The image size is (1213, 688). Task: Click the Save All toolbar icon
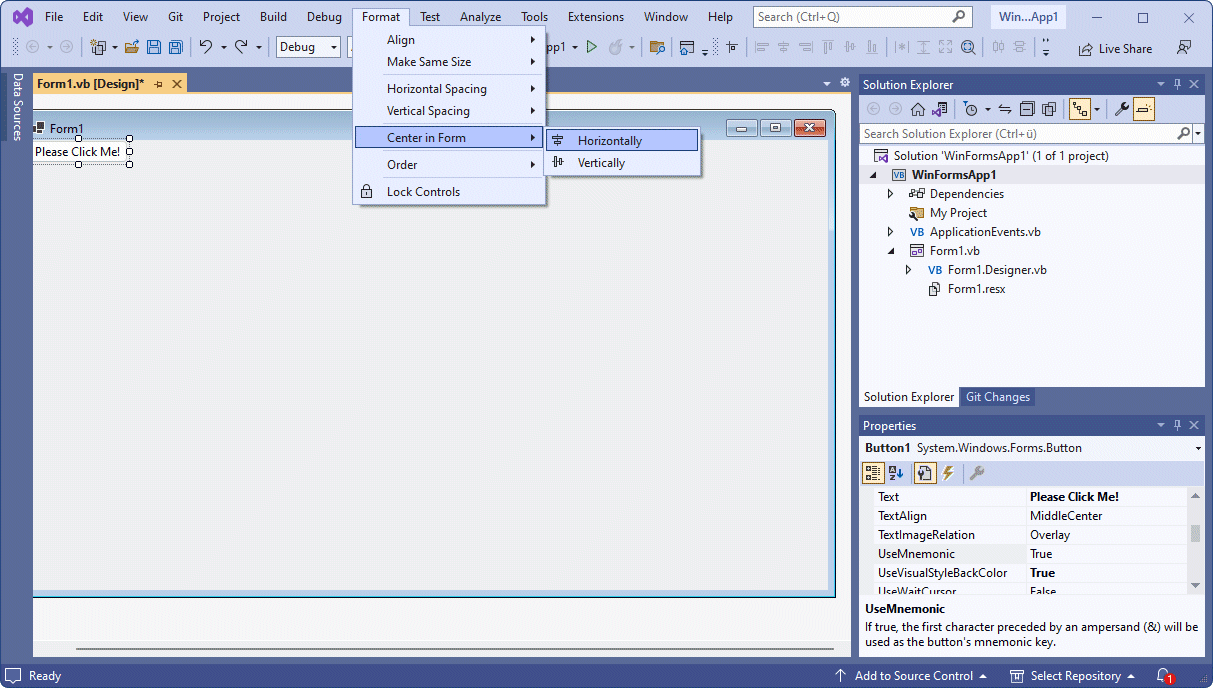(176, 47)
